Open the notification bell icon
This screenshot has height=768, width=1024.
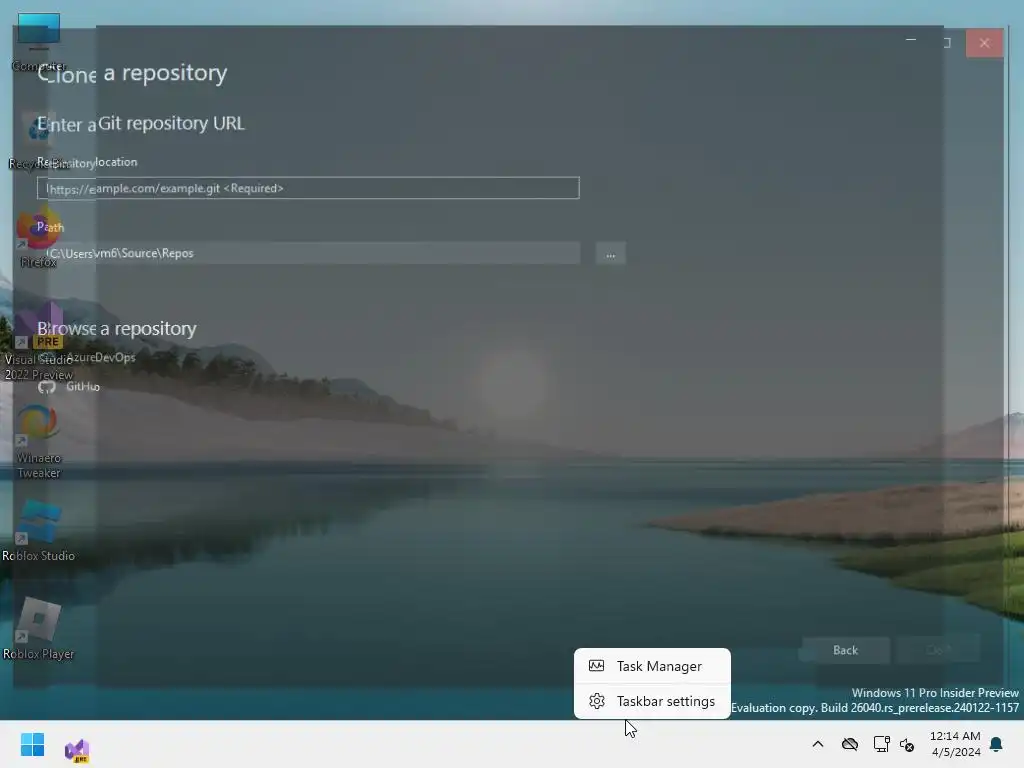coord(997,744)
